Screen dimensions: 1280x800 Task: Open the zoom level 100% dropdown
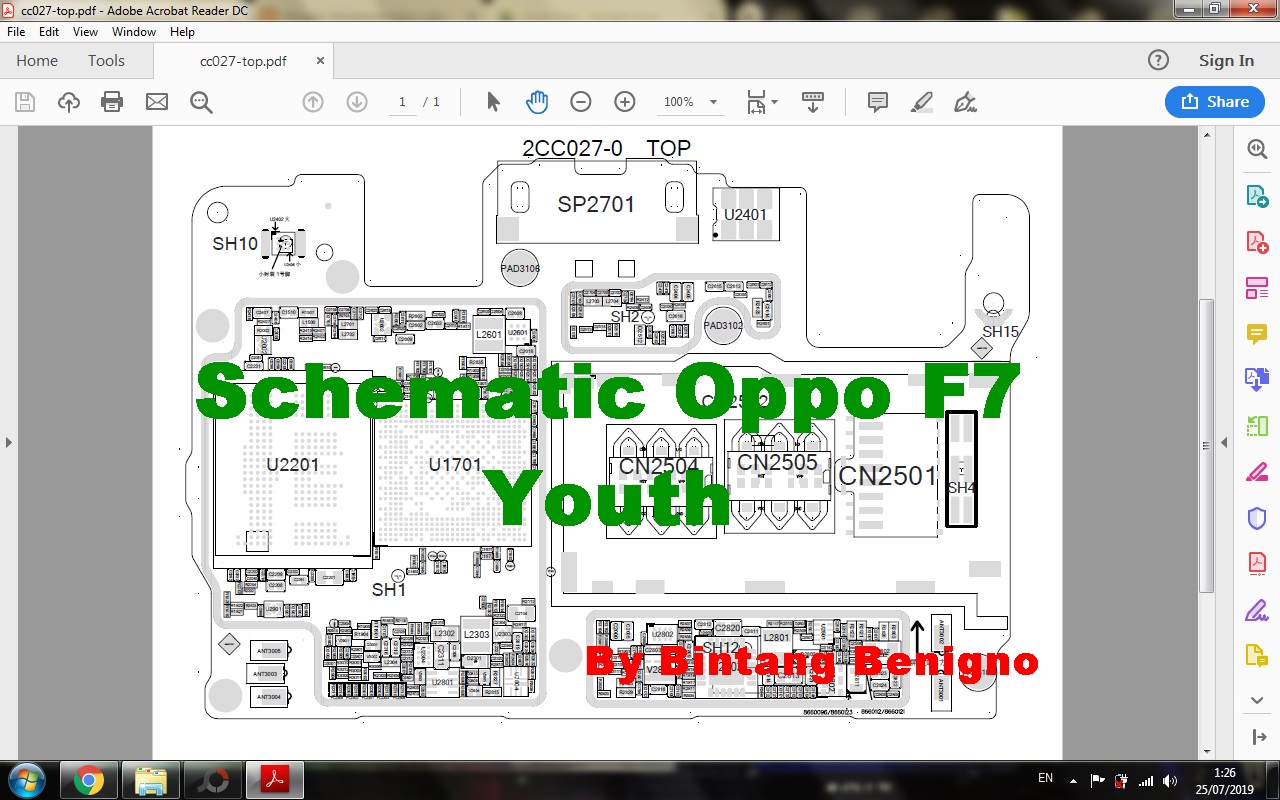tap(689, 101)
